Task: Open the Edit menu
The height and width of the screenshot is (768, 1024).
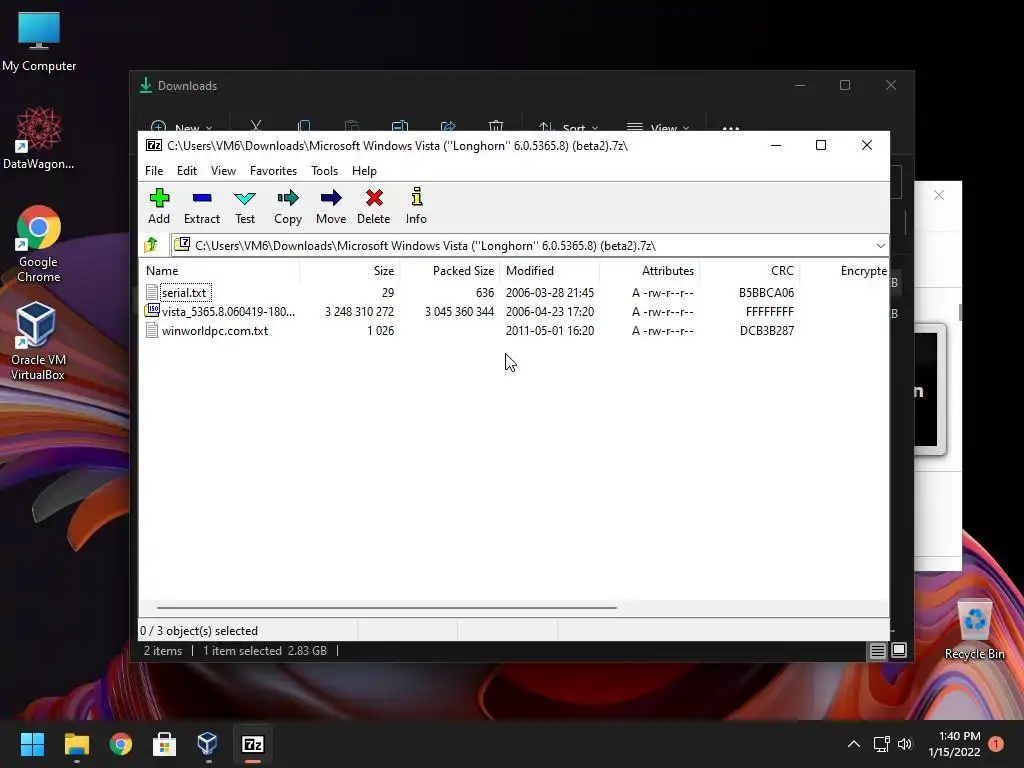Action: 187,170
